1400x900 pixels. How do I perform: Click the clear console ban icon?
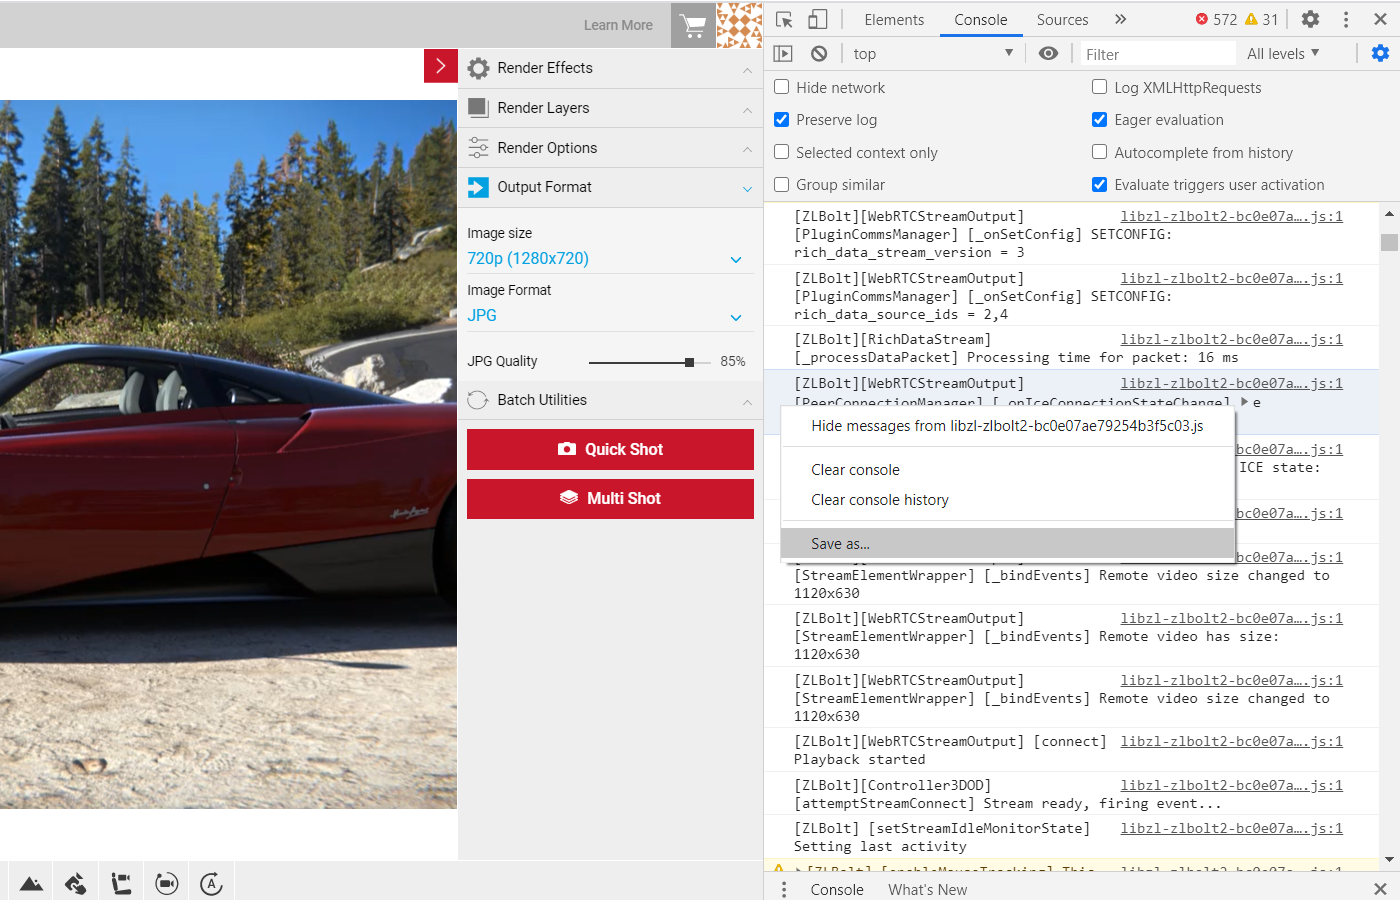819,54
